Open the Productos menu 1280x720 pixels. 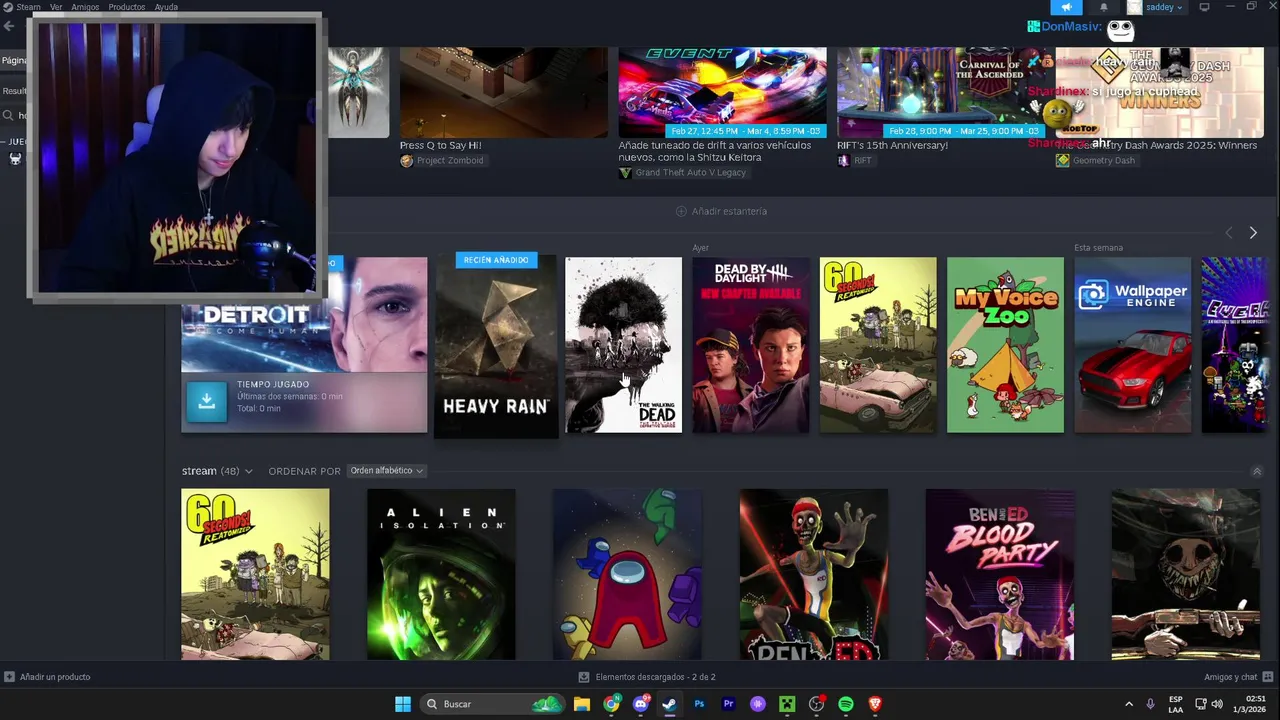click(127, 7)
